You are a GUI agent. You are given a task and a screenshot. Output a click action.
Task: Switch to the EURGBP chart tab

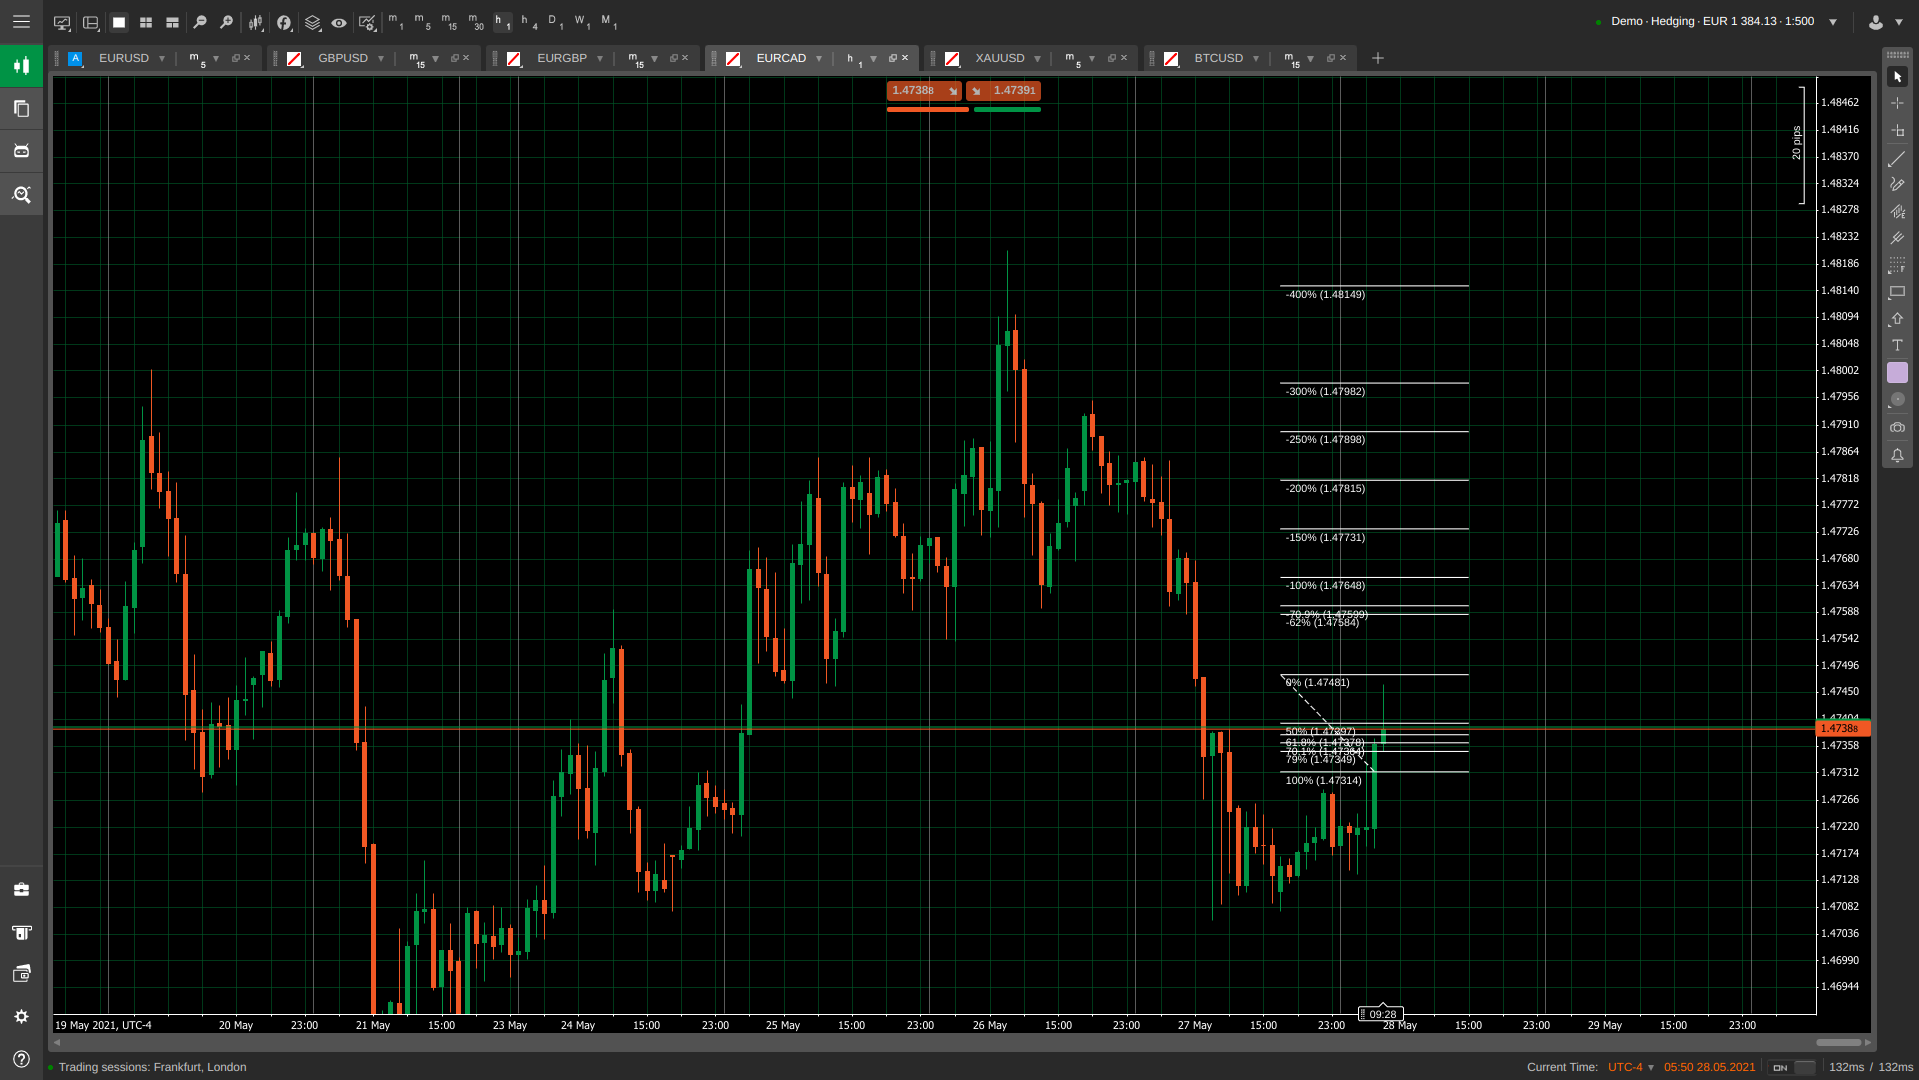(x=562, y=58)
